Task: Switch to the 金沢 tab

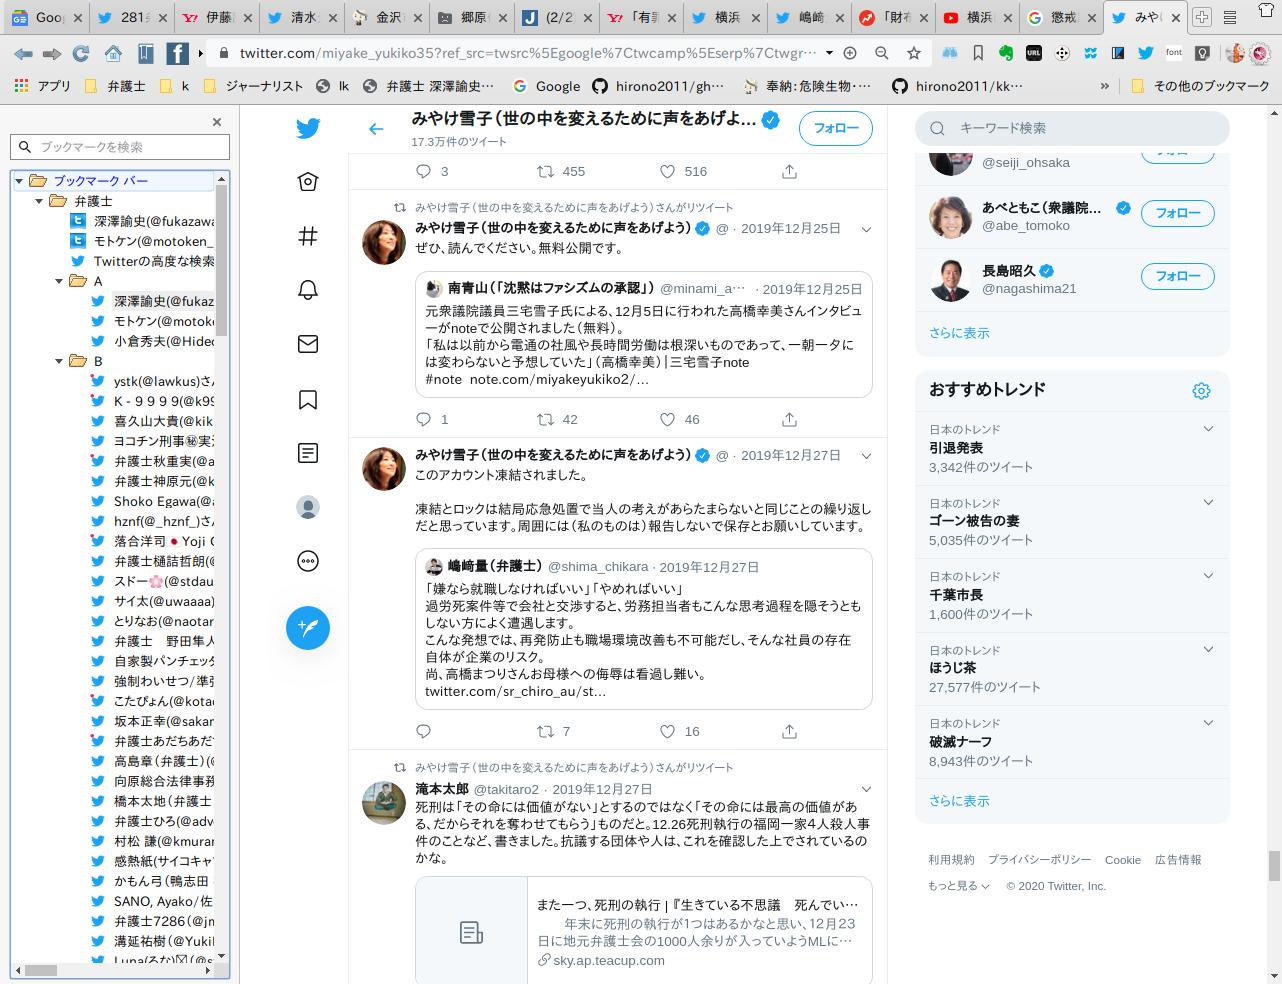Action: coord(388,17)
